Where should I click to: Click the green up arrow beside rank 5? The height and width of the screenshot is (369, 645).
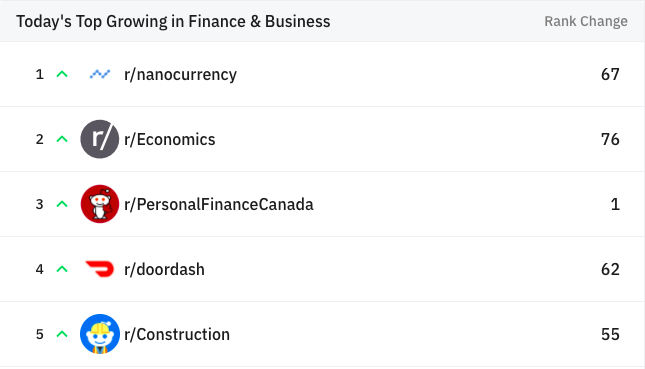point(62,334)
